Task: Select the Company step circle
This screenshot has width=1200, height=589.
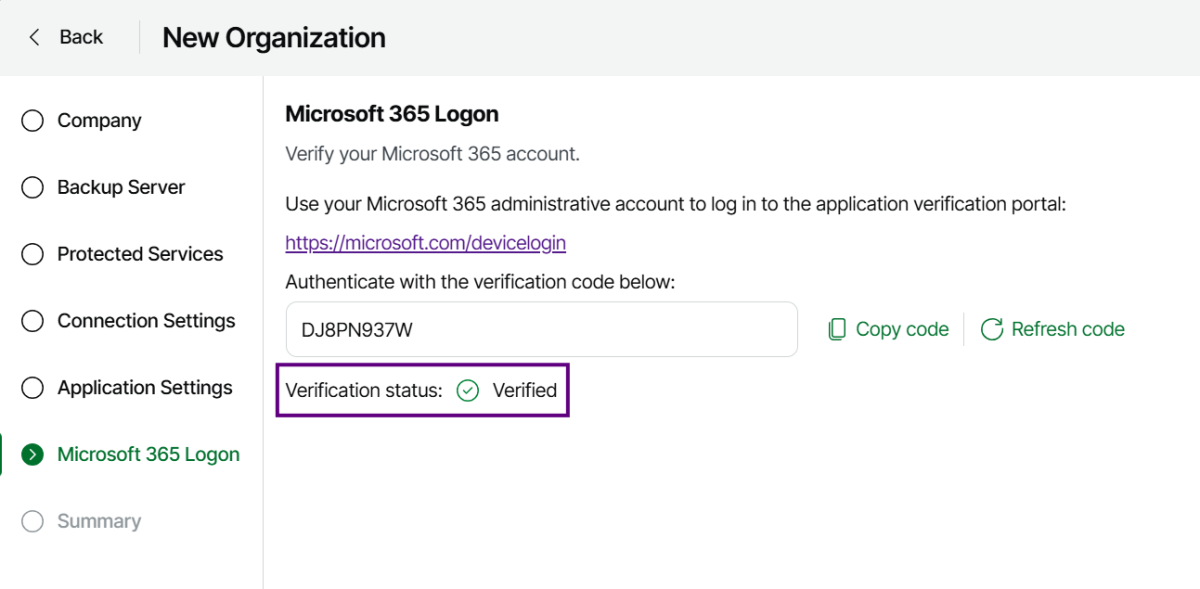Action: (33, 121)
